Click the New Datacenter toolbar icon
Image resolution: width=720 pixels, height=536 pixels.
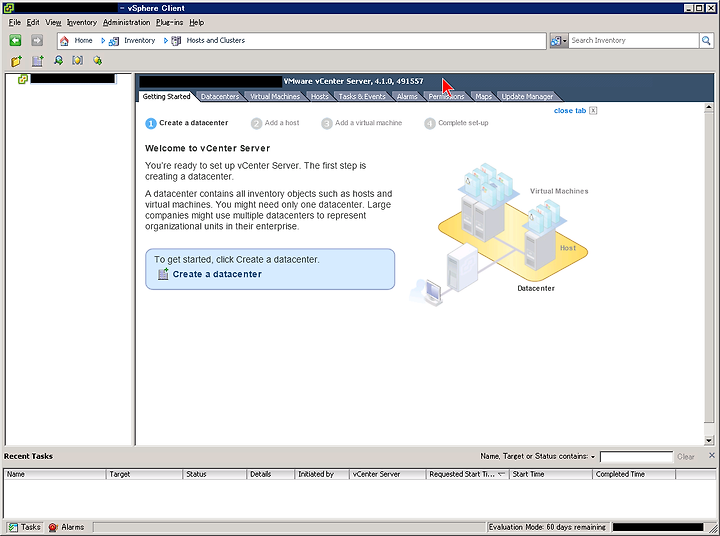[38, 61]
